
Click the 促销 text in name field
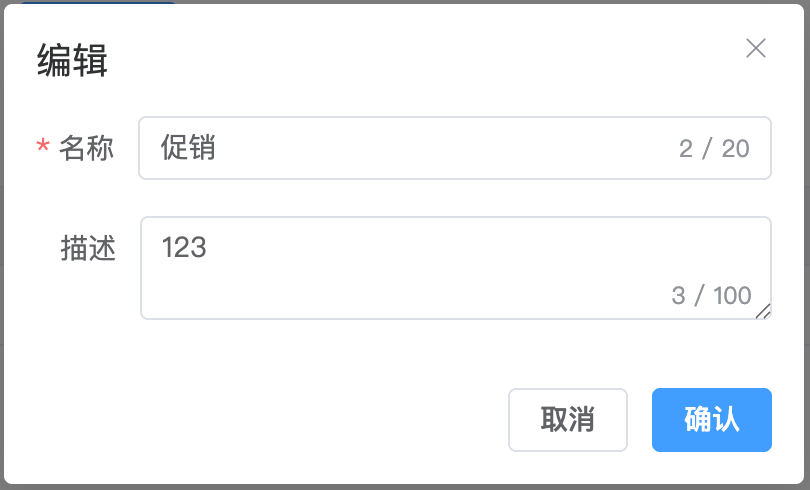189,149
